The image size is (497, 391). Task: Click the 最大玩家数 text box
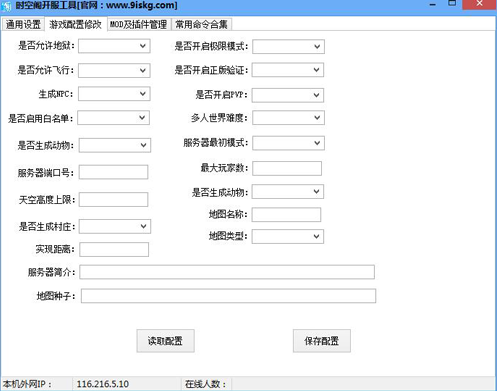point(287,168)
